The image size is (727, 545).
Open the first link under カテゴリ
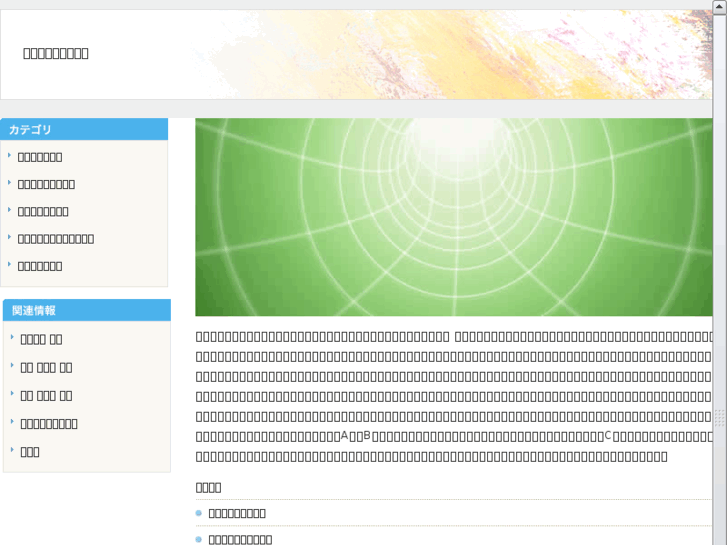[40, 157]
